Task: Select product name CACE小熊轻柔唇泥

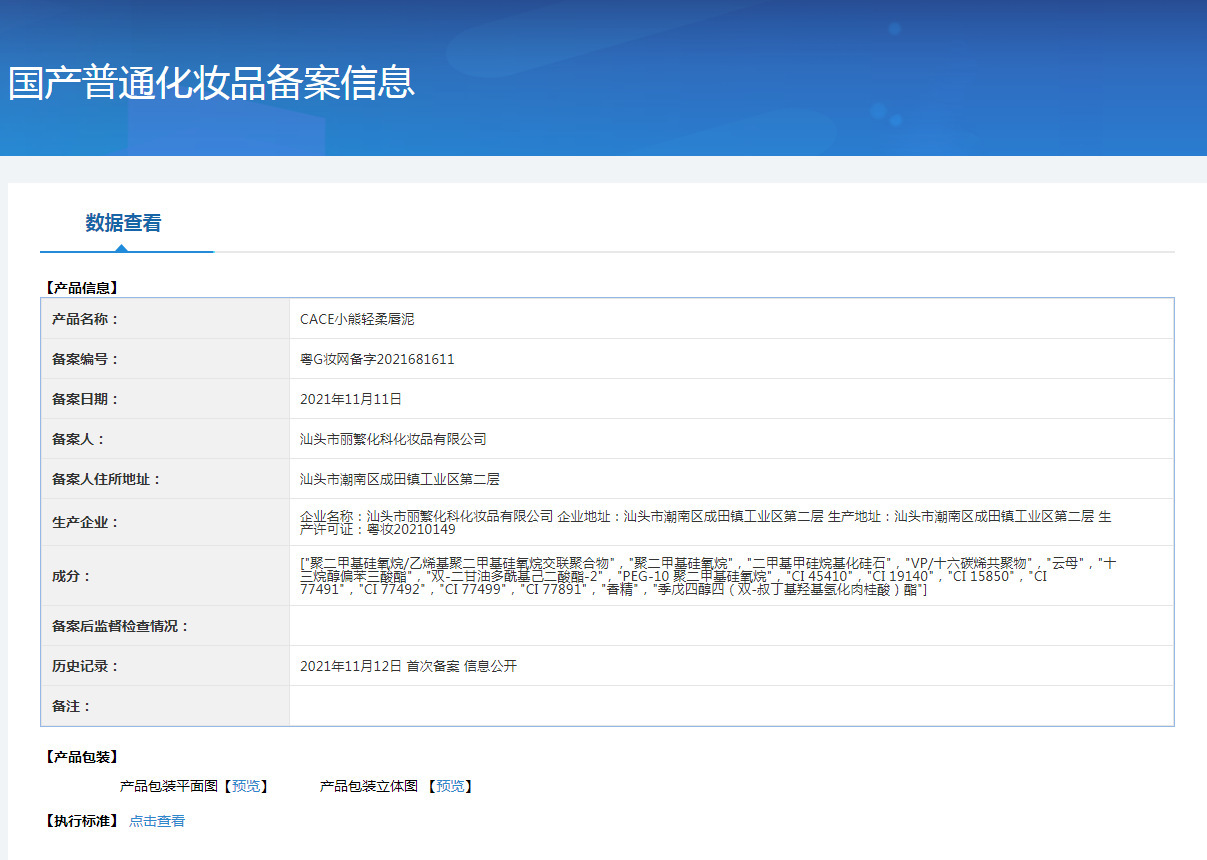Action: click(x=357, y=319)
